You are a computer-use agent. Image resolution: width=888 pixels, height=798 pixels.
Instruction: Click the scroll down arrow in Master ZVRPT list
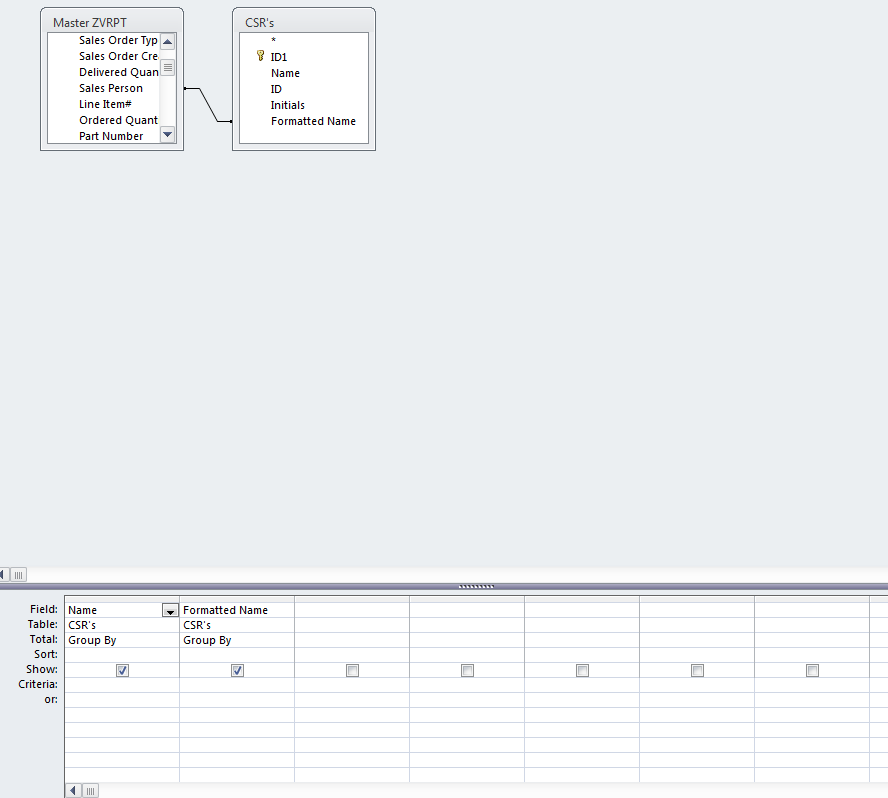[x=168, y=135]
